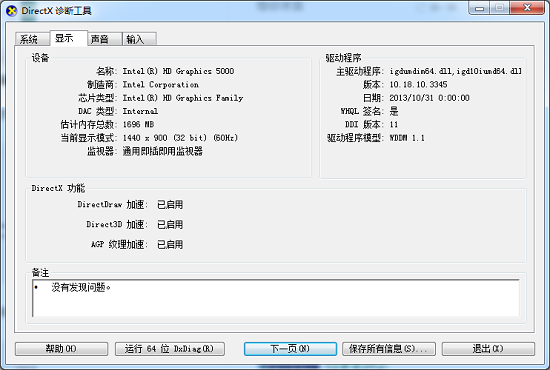Click DirectDraw 加速 status 已启用
The width and height of the screenshot is (550, 370).
pos(170,204)
